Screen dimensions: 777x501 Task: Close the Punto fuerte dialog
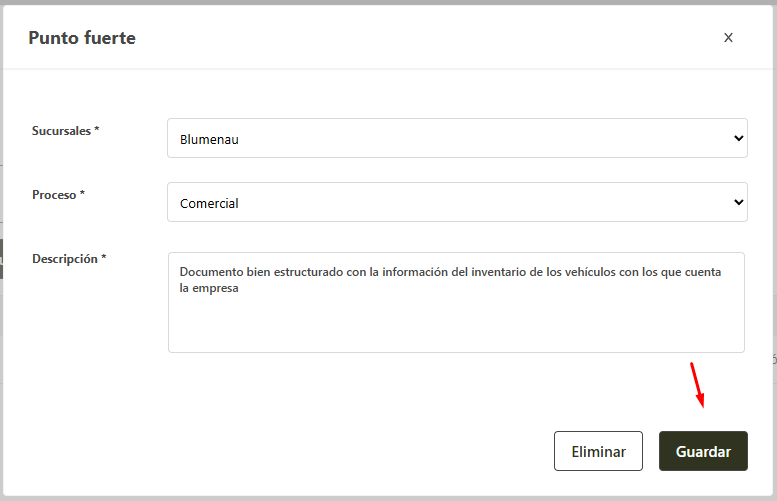(728, 38)
